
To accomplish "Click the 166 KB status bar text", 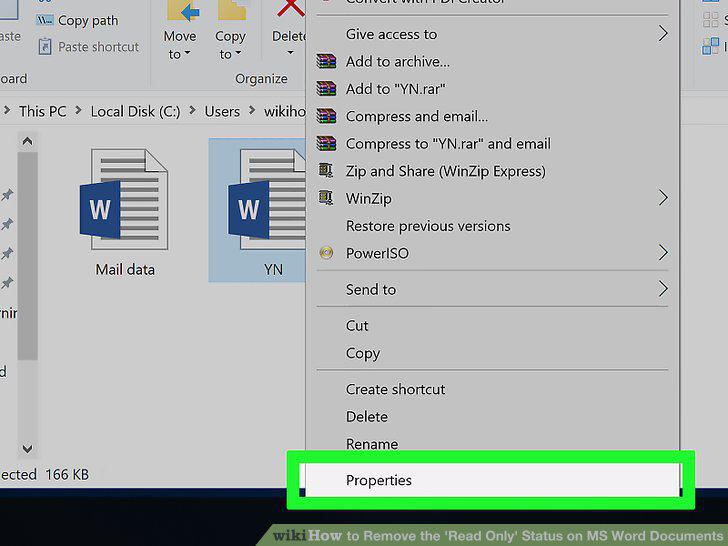I will pyautogui.click(x=67, y=474).
